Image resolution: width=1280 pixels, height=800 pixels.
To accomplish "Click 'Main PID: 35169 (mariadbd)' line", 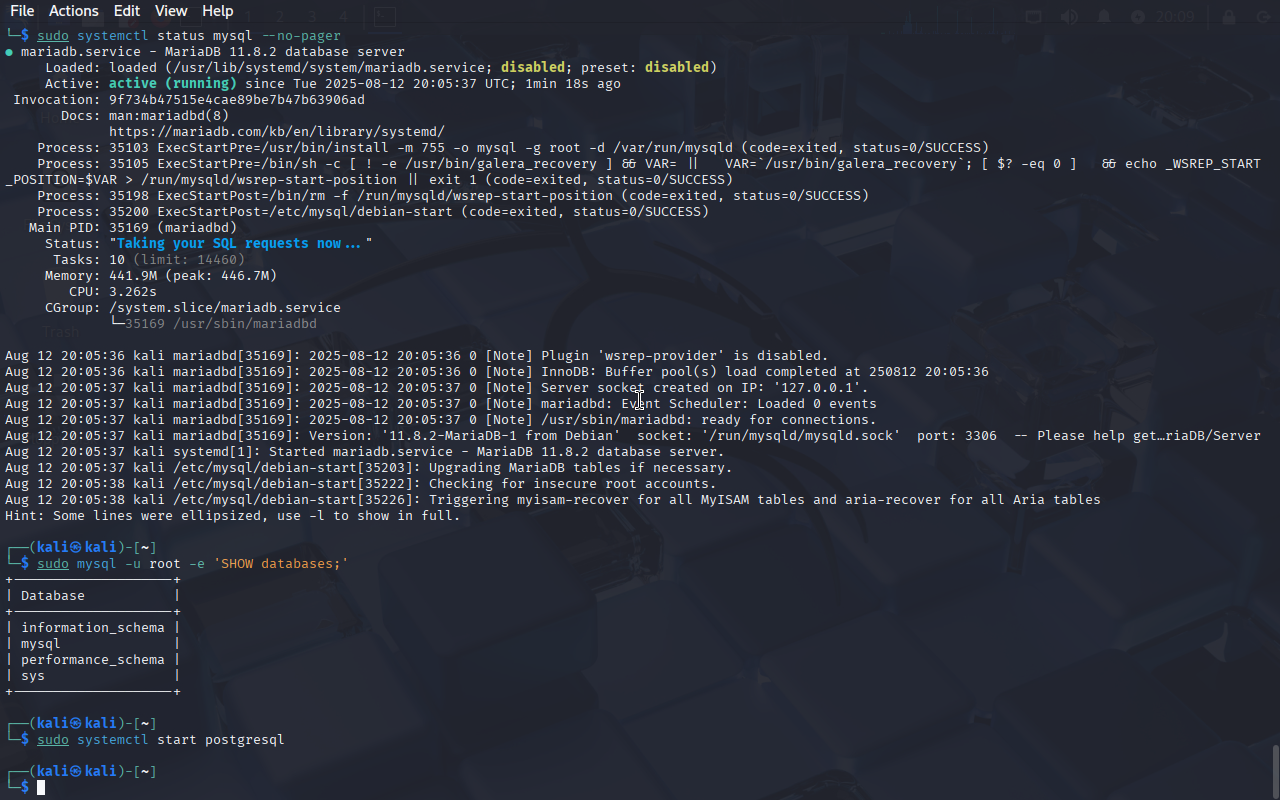I will (x=133, y=228).
